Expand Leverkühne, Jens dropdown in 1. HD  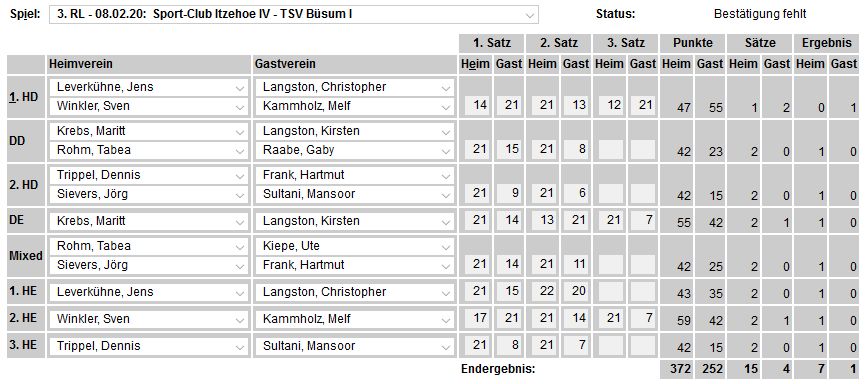(x=148, y=87)
